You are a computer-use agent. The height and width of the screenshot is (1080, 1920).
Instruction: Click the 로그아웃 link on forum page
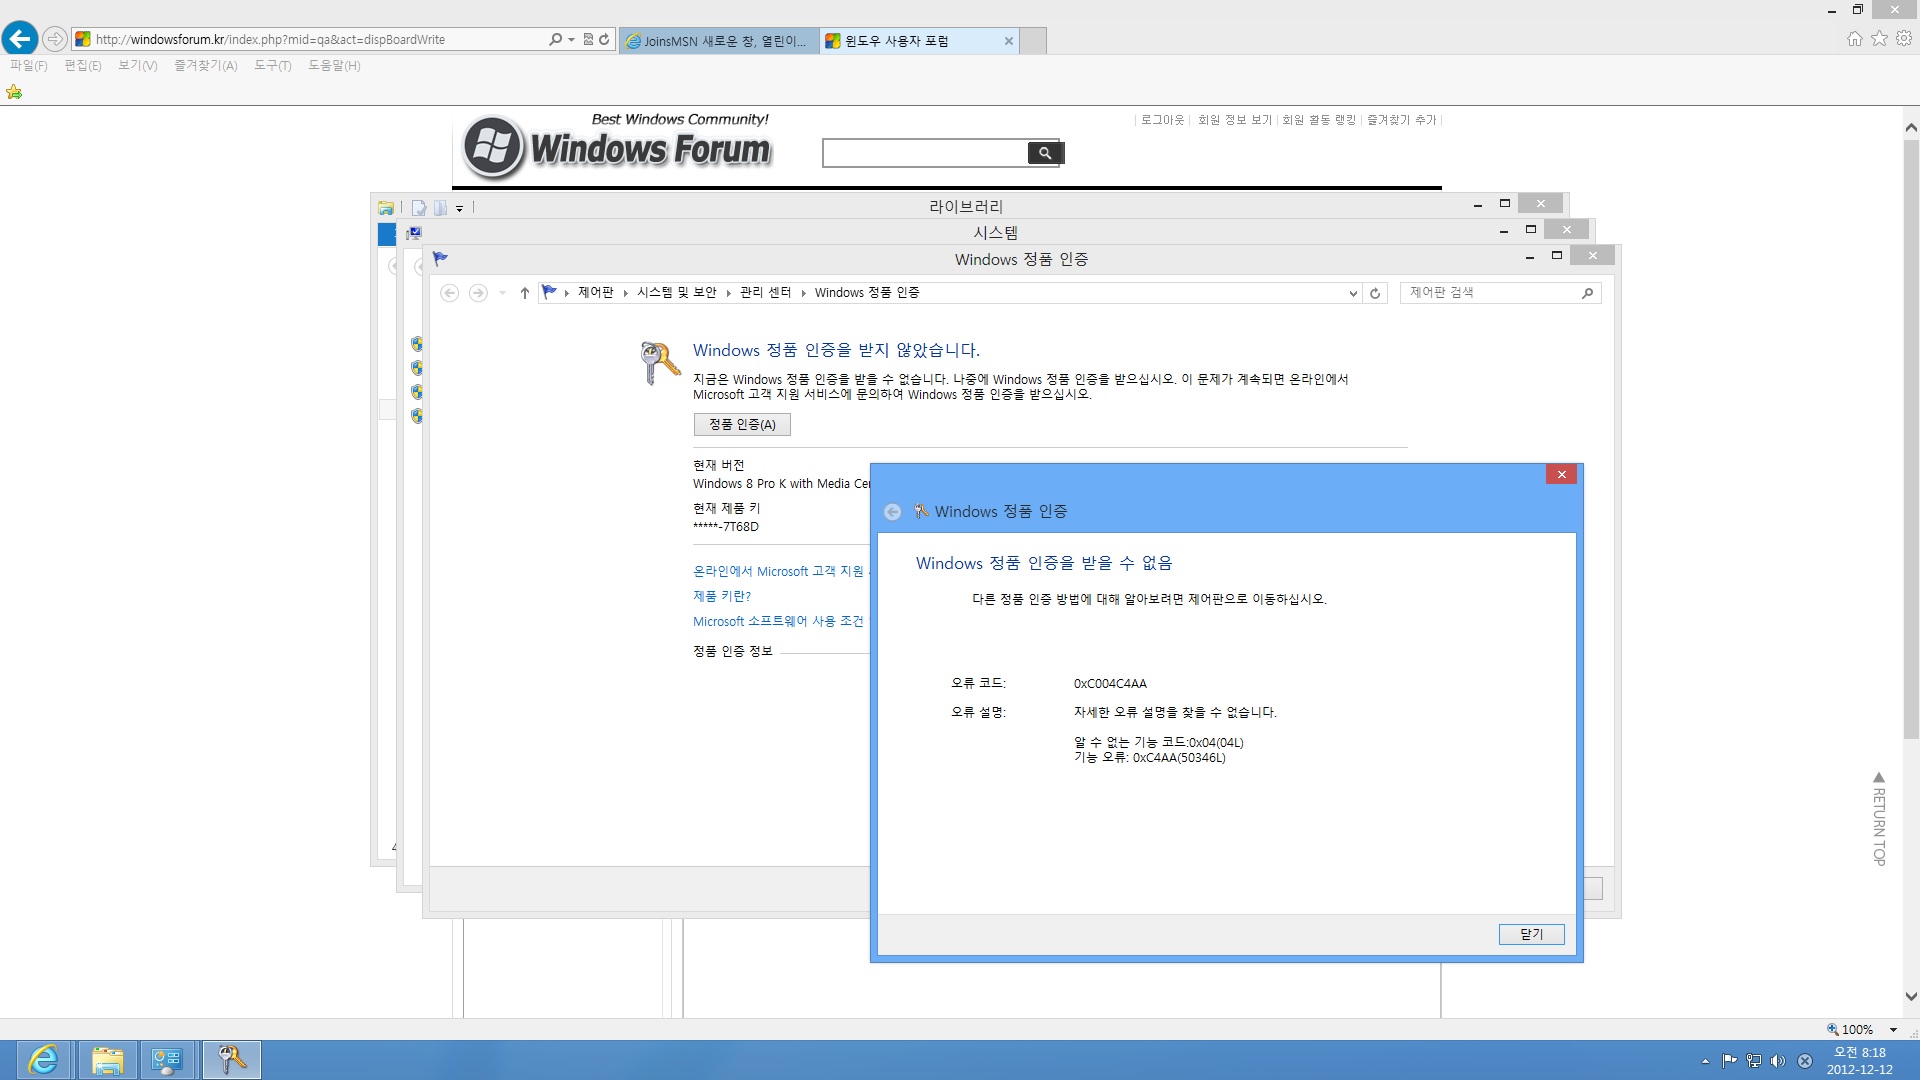[1162, 120]
